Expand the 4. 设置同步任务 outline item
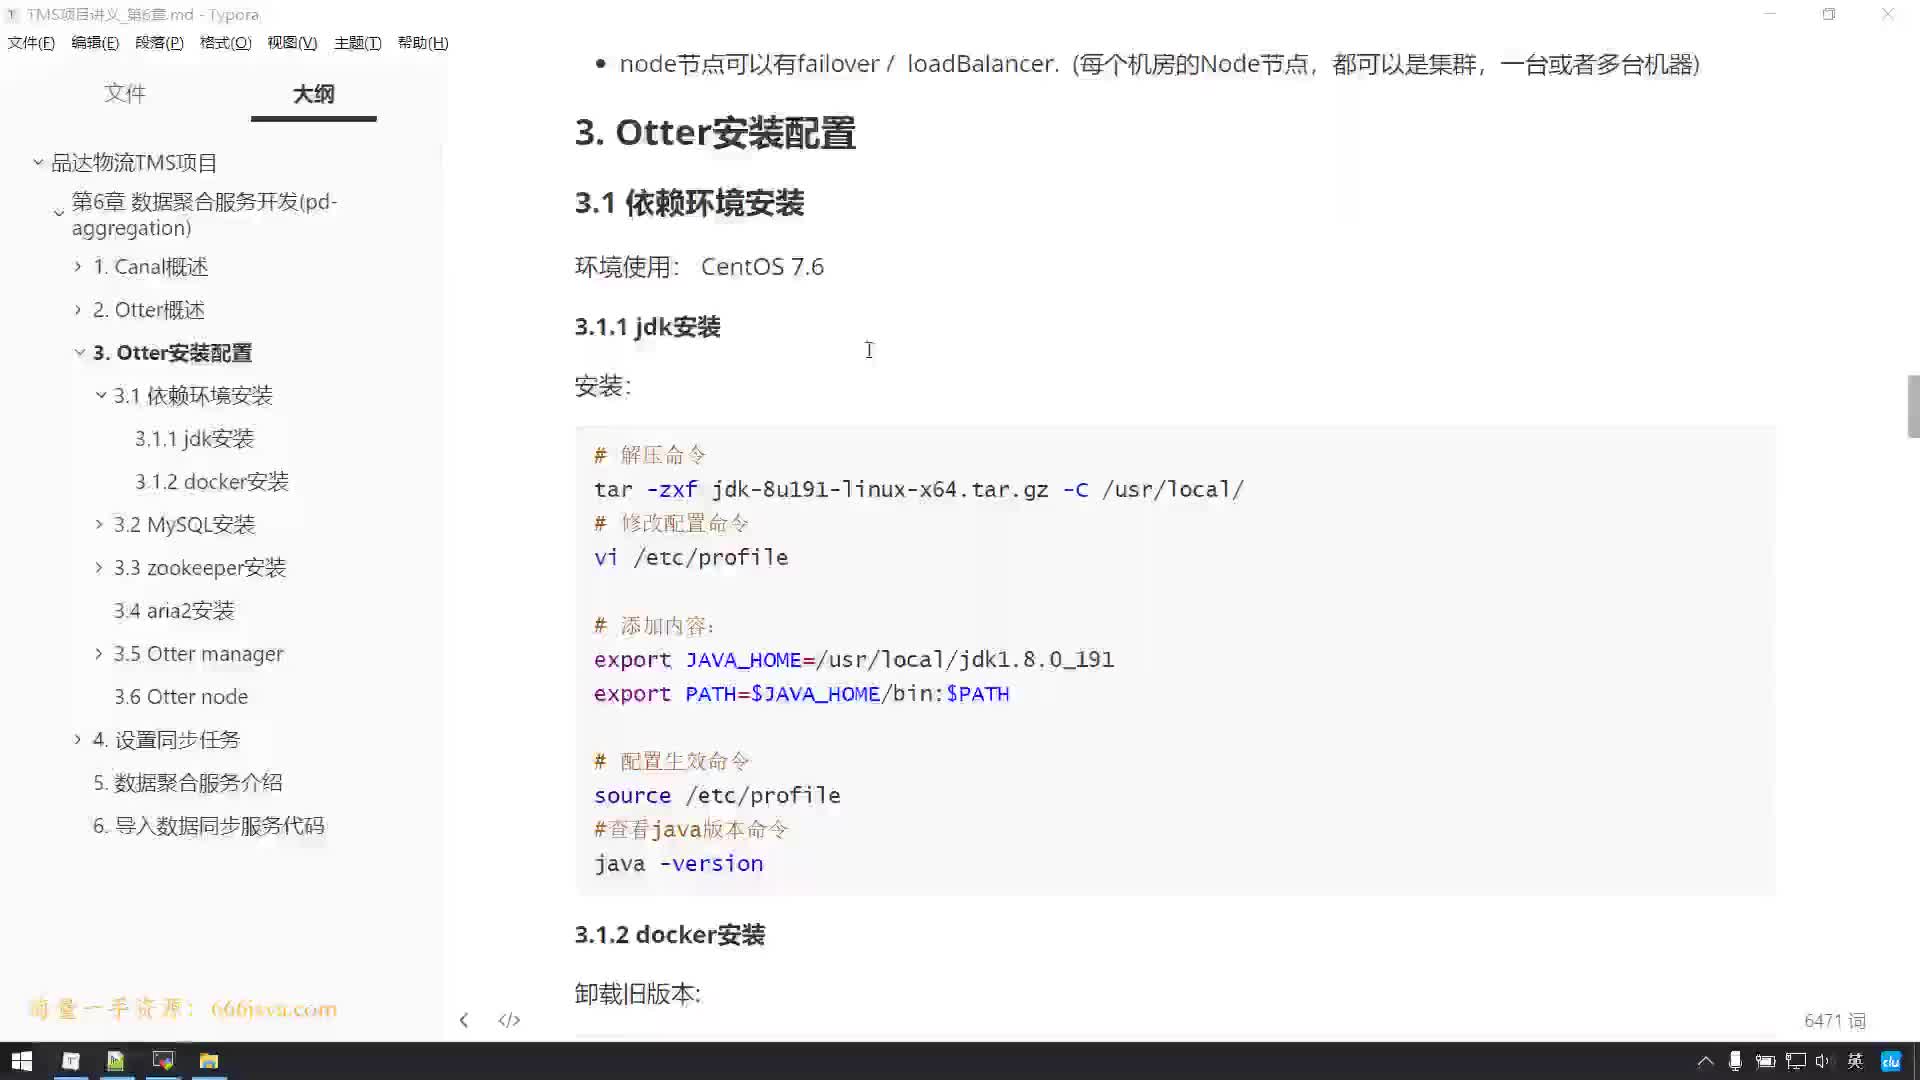Image resolution: width=1920 pixels, height=1080 pixels. click(78, 739)
